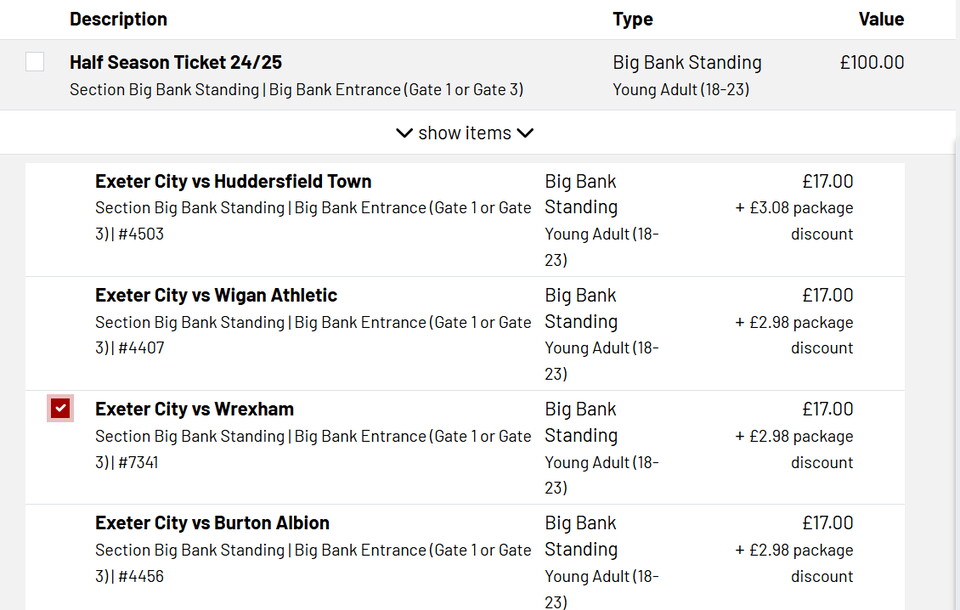Tick the Half Season Ticket 24/25 checkbox
960x610 pixels.
click(35, 62)
